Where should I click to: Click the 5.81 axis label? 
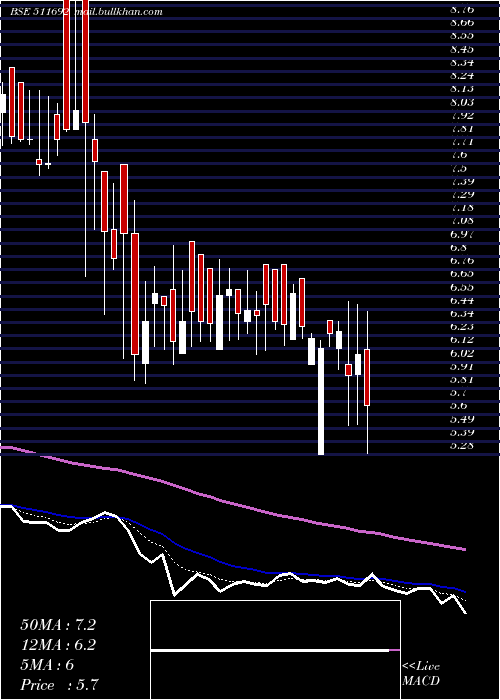[x=462, y=380]
